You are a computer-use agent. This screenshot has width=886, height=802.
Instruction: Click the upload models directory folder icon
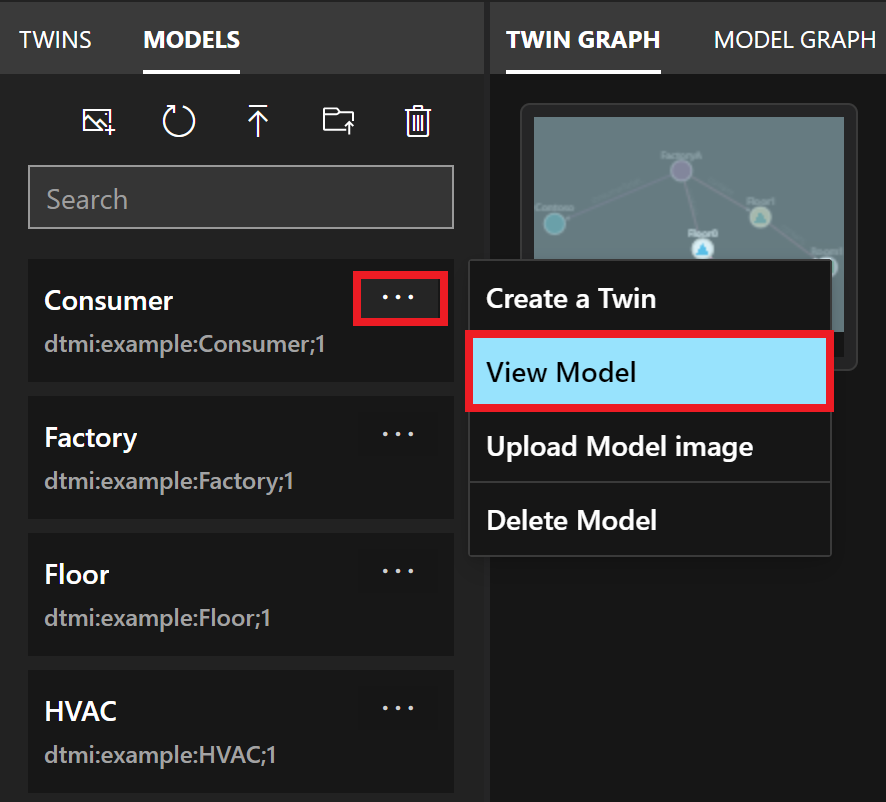[338, 122]
